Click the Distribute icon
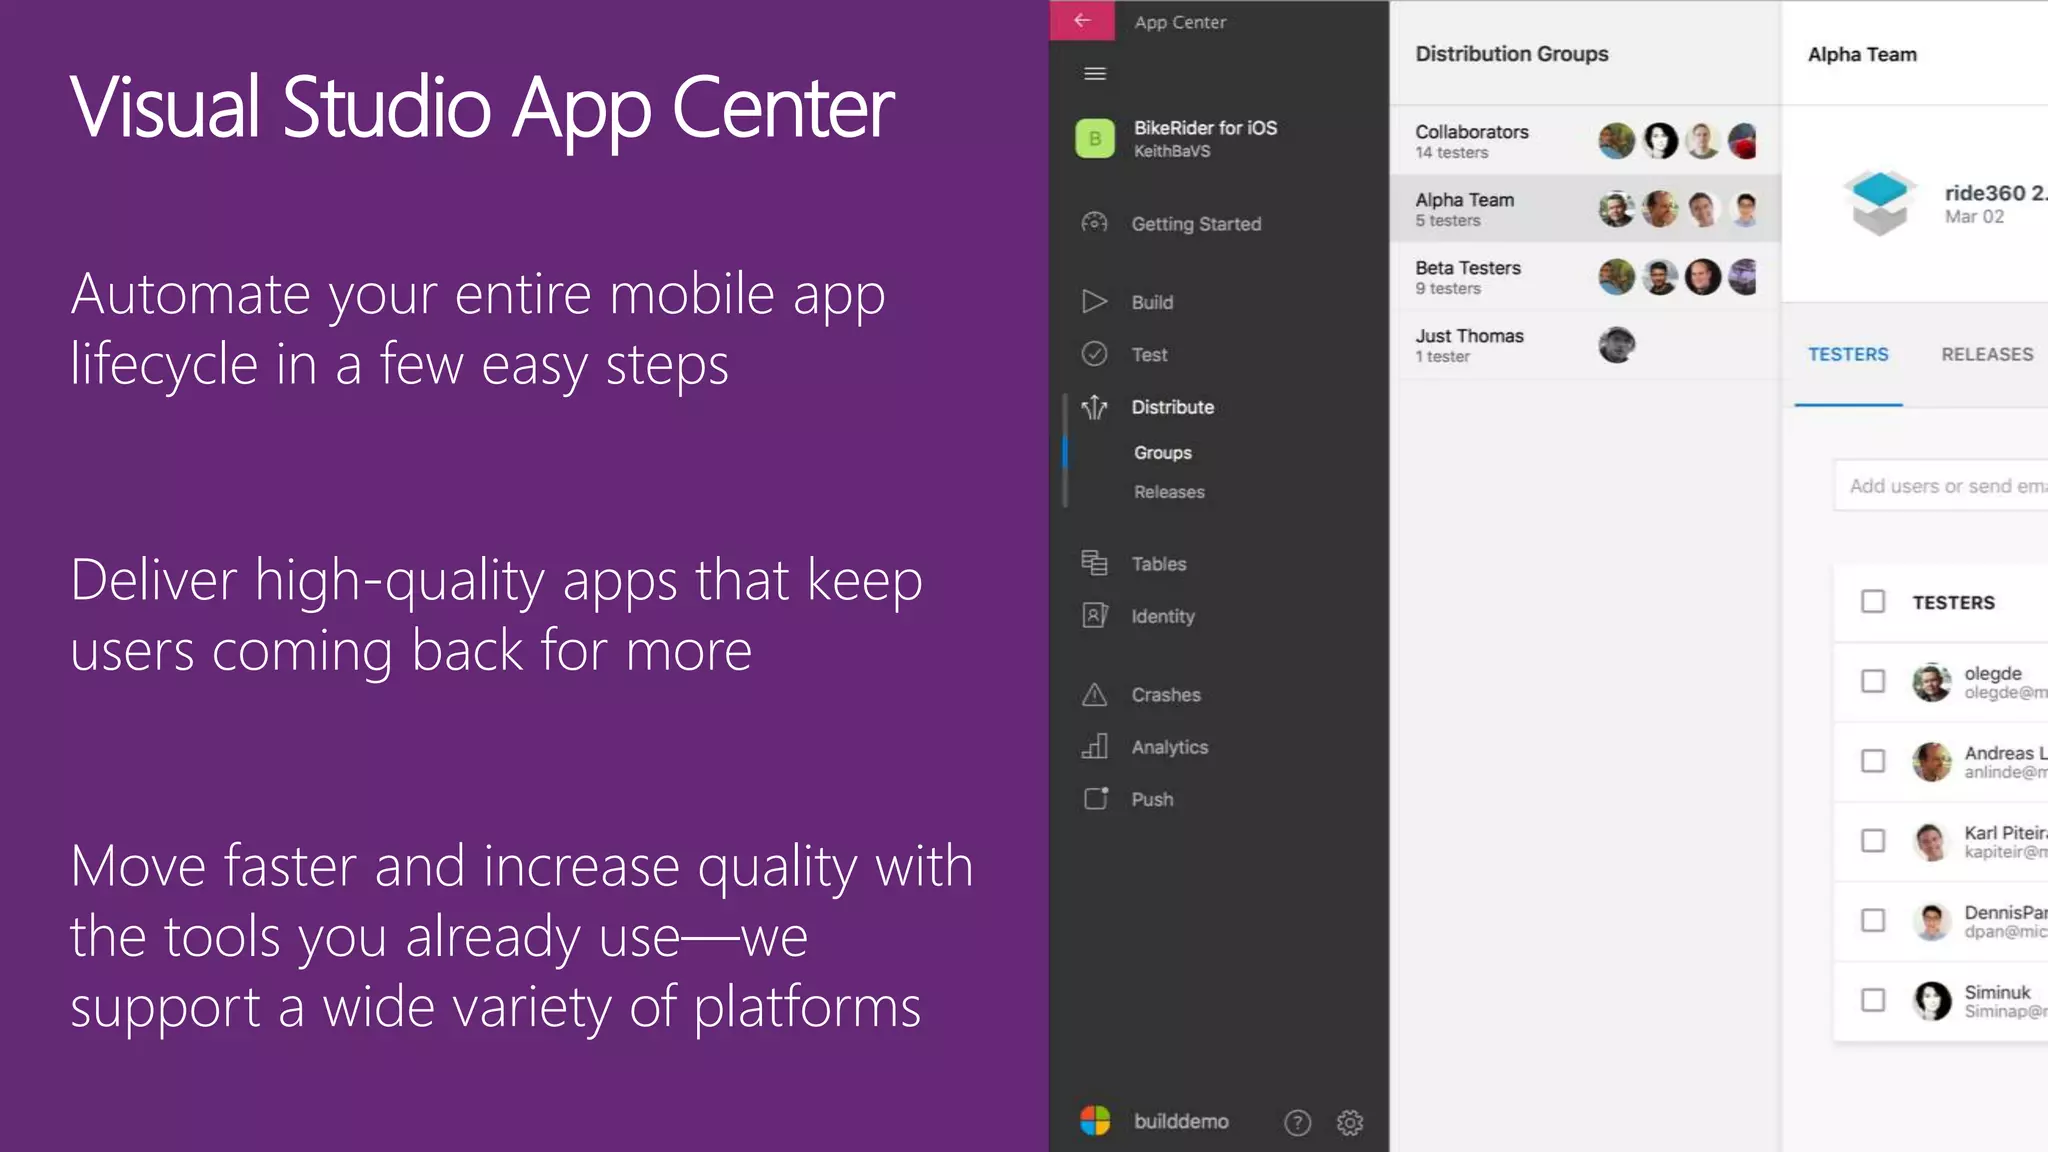This screenshot has width=2048, height=1152. [x=1095, y=407]
